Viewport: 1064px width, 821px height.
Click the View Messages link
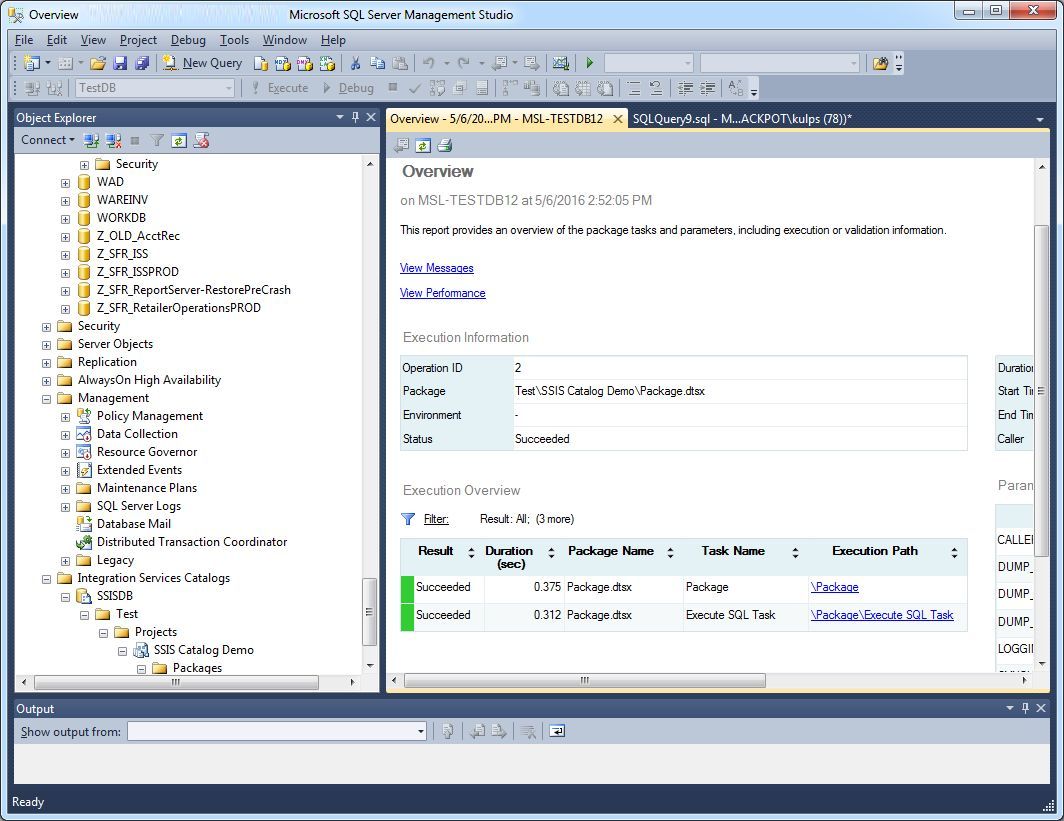click(436, 268)
